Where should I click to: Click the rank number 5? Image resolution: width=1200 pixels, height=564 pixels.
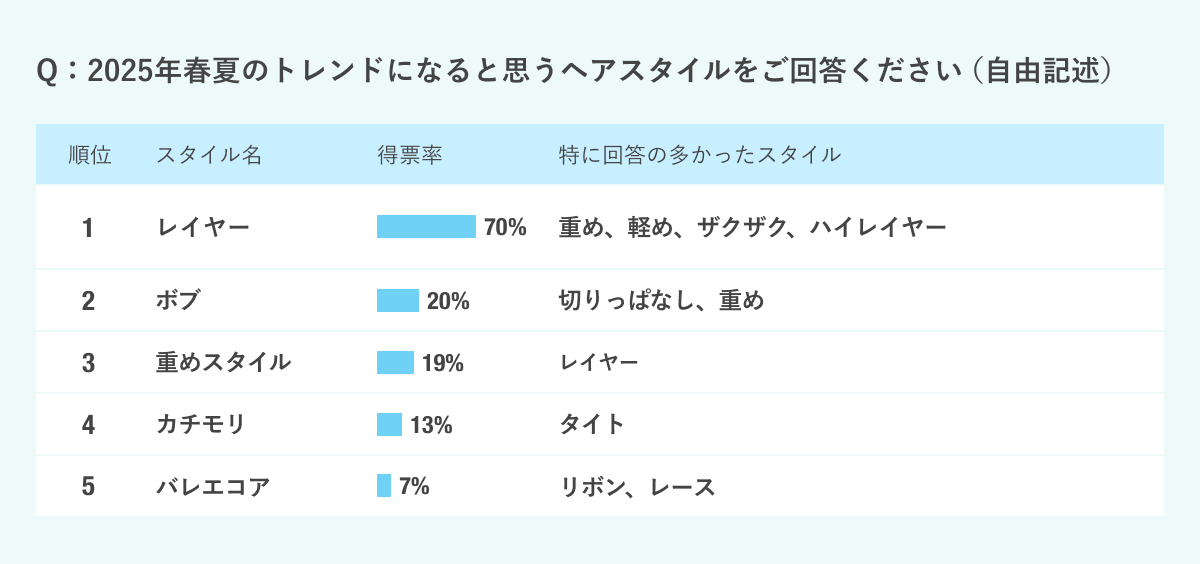(x=88, y=486)
